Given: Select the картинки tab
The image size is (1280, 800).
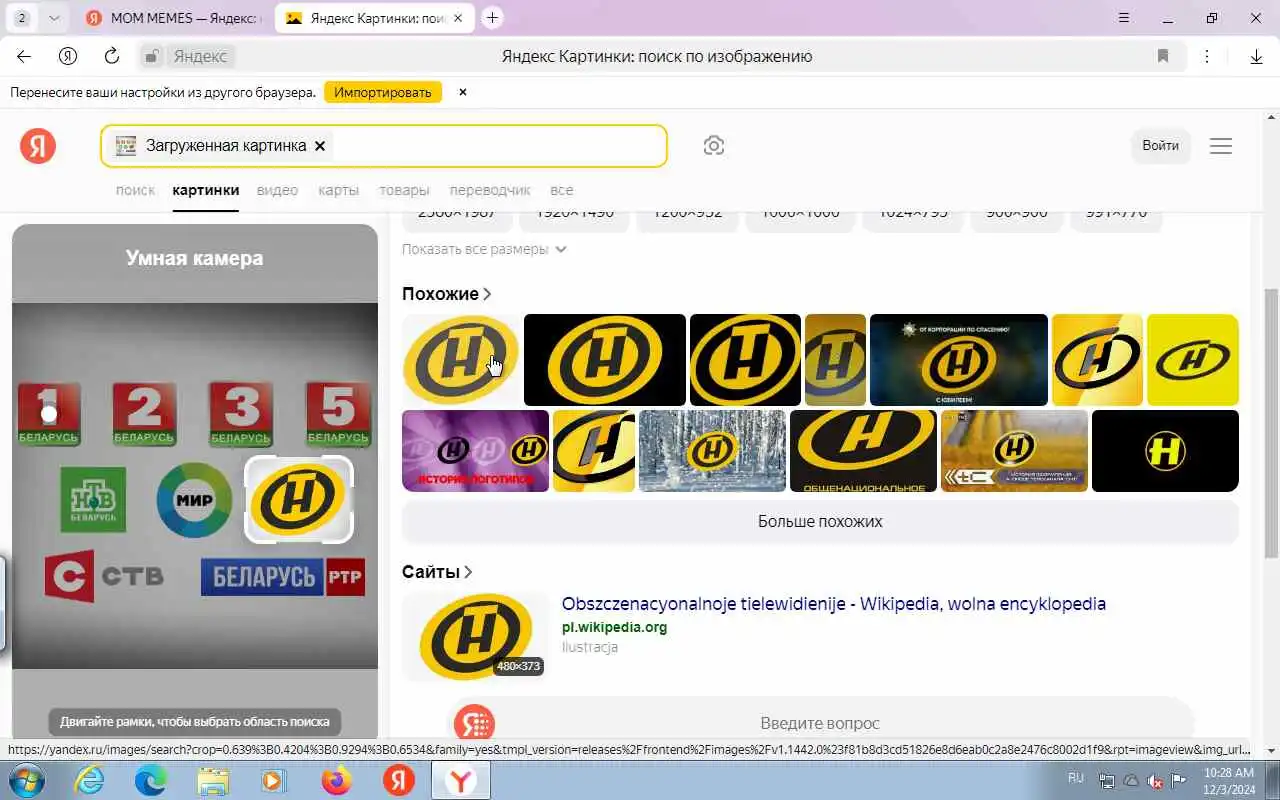Looking at the screenshot, I should pyautogui.click(x=205, y=190).
